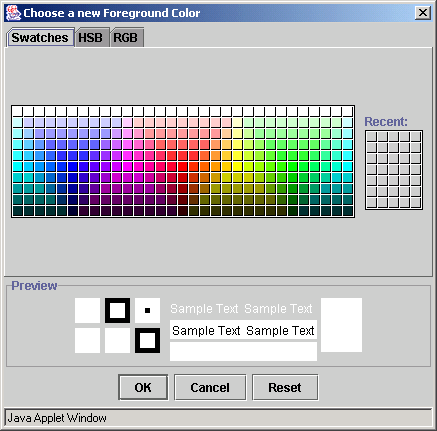
Task: Pick the bright yellow swatch
Action: click(237, 166)
